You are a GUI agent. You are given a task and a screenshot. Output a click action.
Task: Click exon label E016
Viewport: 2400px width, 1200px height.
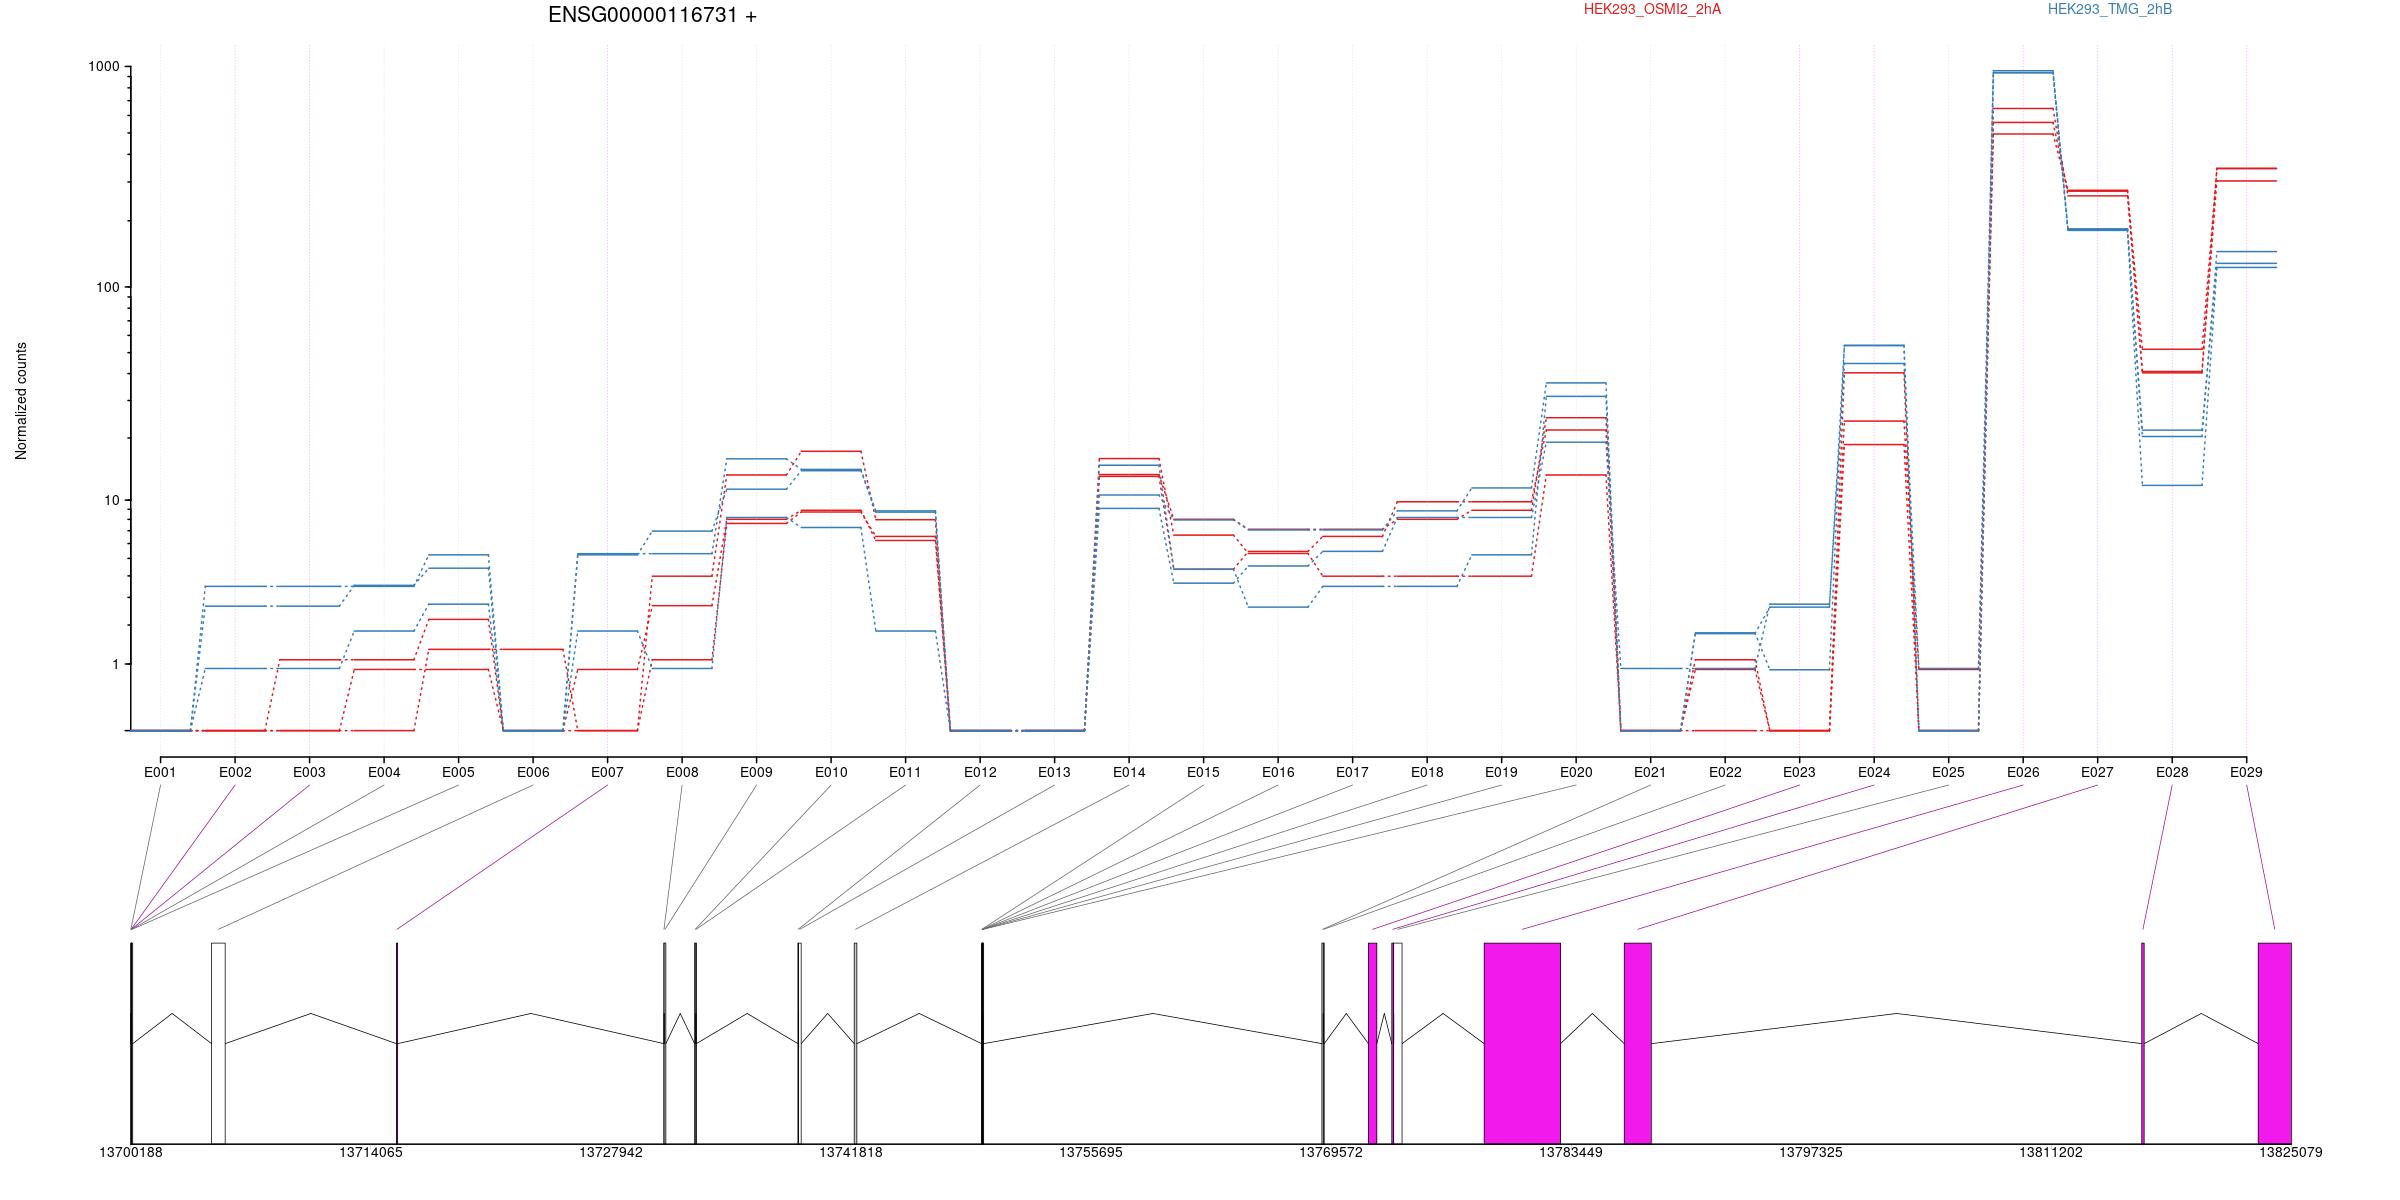click(x=1278, y=772)
